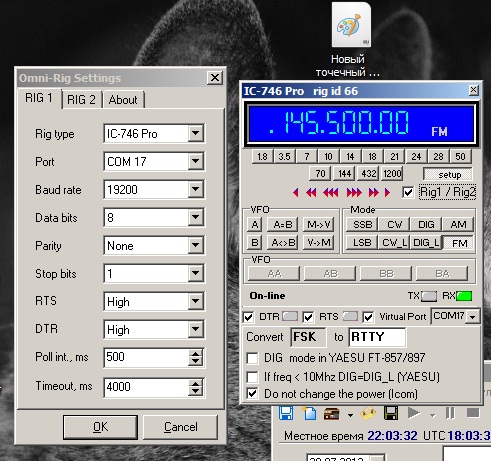Open the Parity dropdown
The image size is (491, 461).
(x=196, y=245)
